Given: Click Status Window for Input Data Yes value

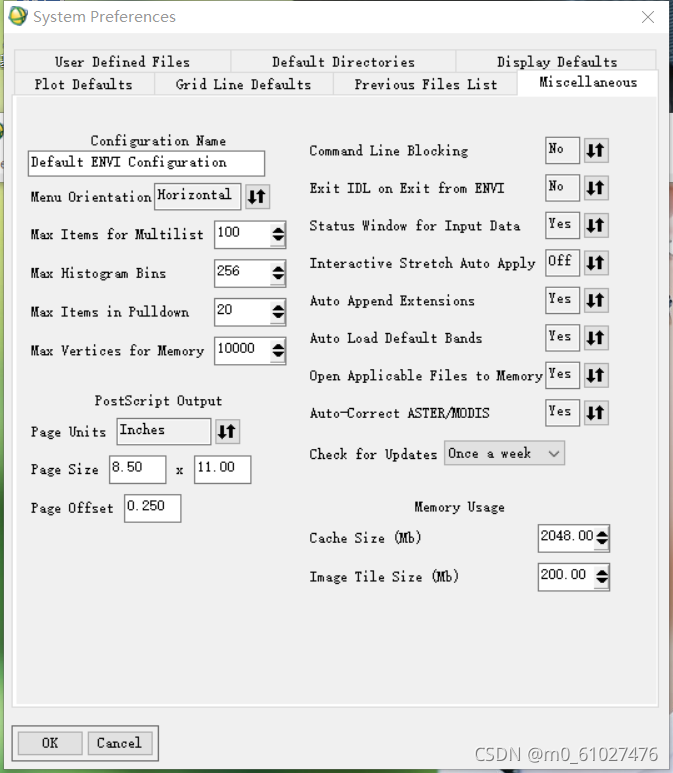Looking at the screenshot, I should click(563, 225).
